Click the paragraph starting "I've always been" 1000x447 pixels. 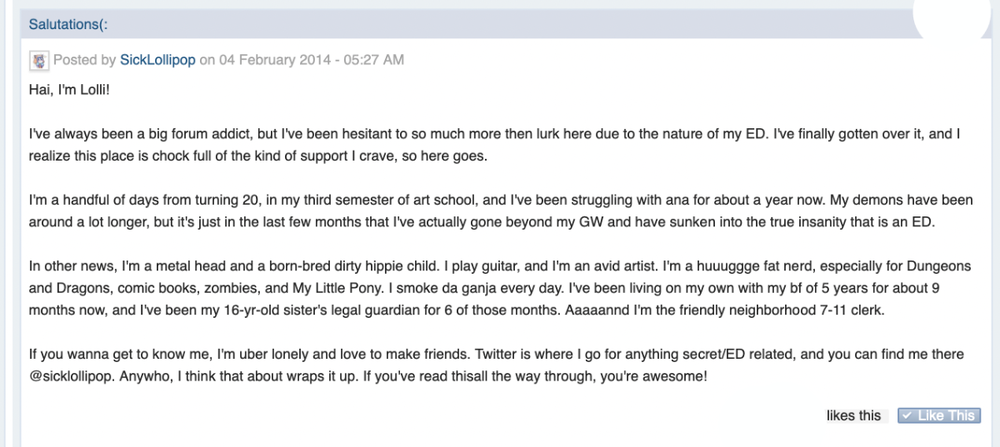click(x=495, y=145)
